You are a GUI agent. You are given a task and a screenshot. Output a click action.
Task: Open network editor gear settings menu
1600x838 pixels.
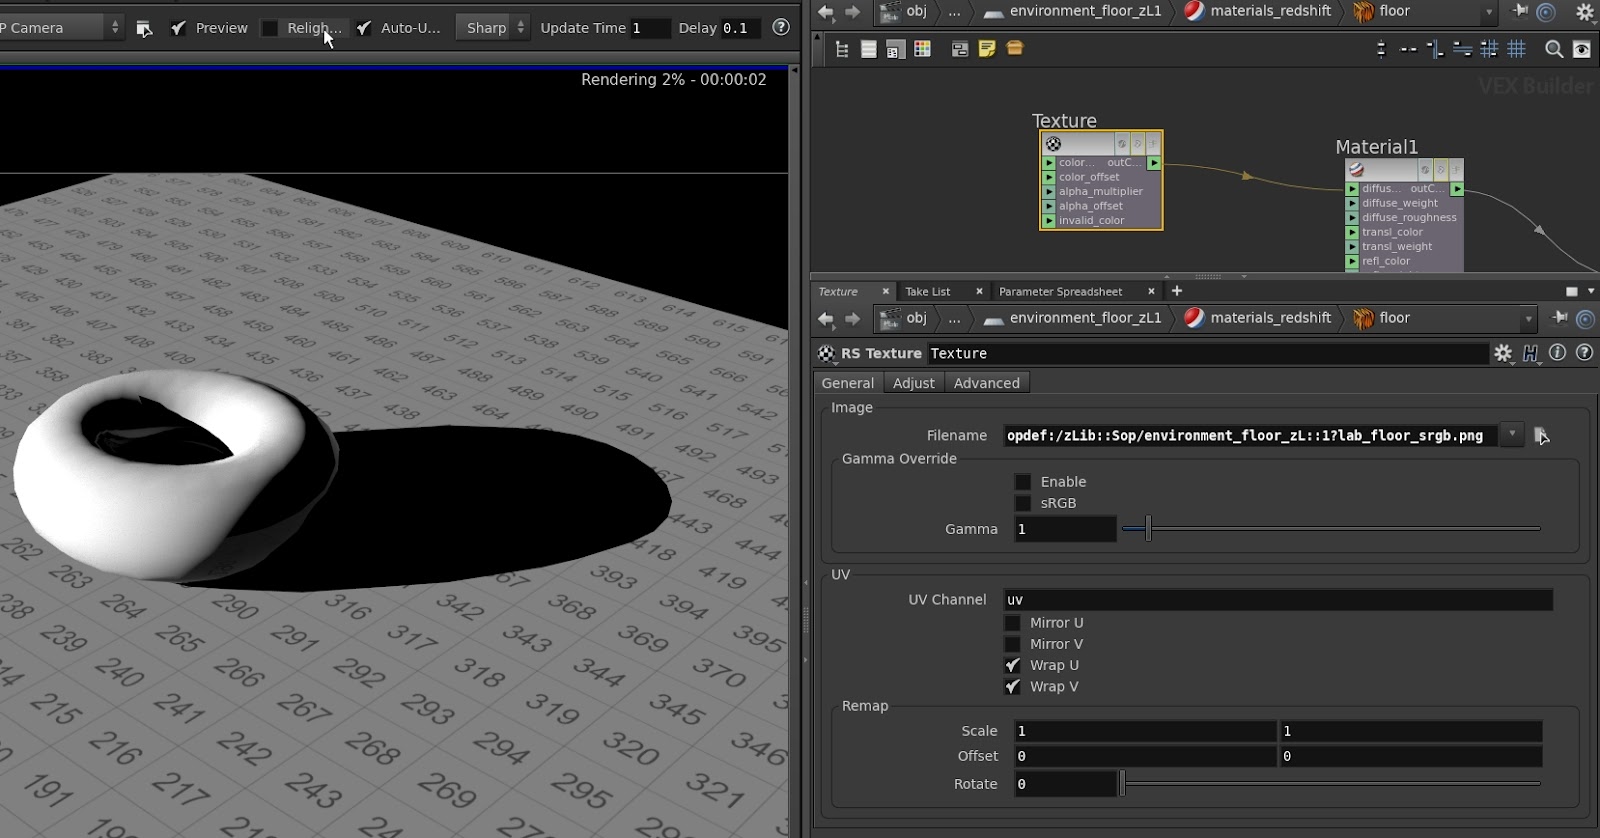coord(1585,12)
